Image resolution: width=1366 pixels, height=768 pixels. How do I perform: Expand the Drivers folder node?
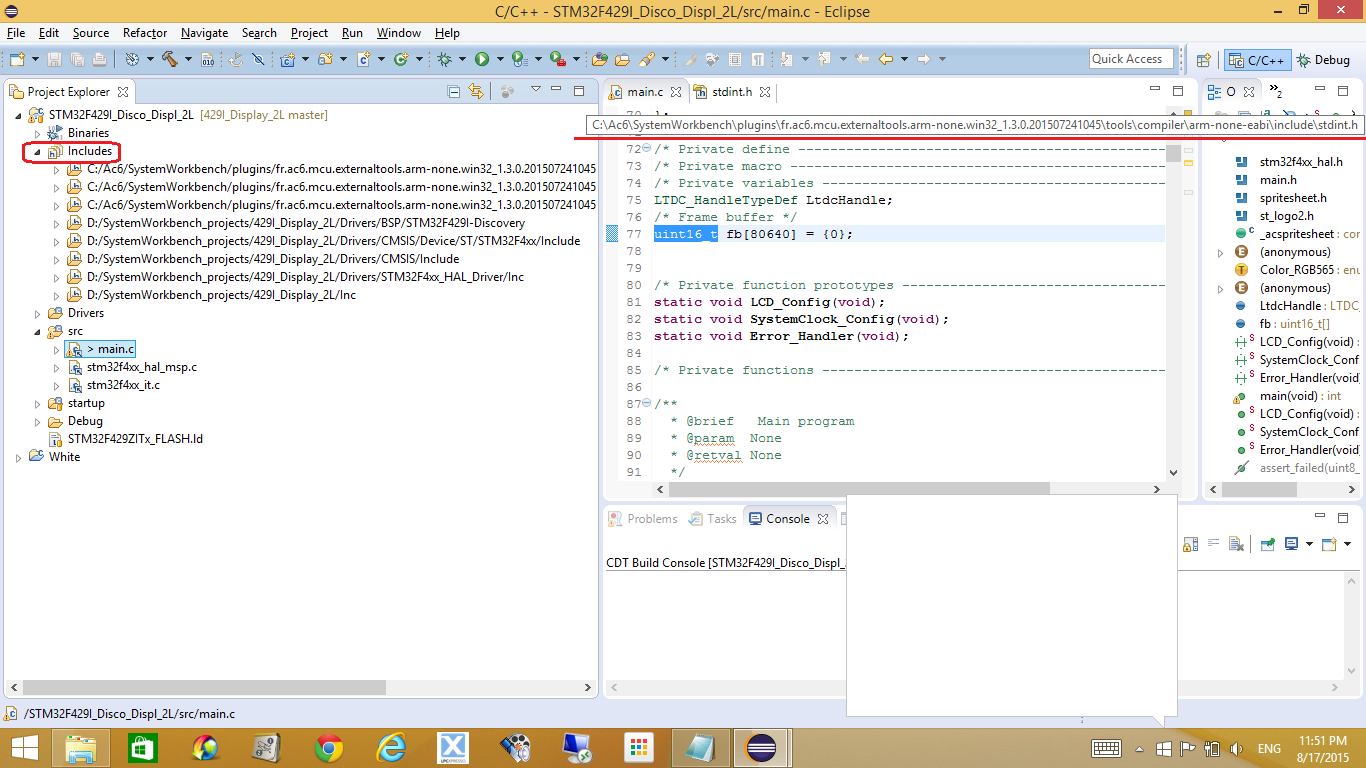38,313
